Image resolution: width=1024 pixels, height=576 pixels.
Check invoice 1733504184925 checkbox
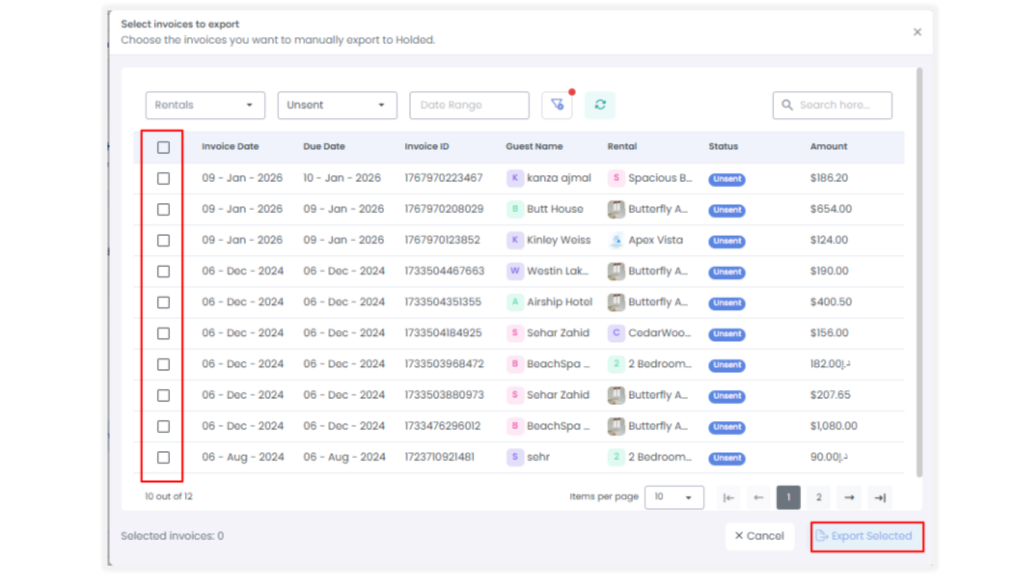163,334
